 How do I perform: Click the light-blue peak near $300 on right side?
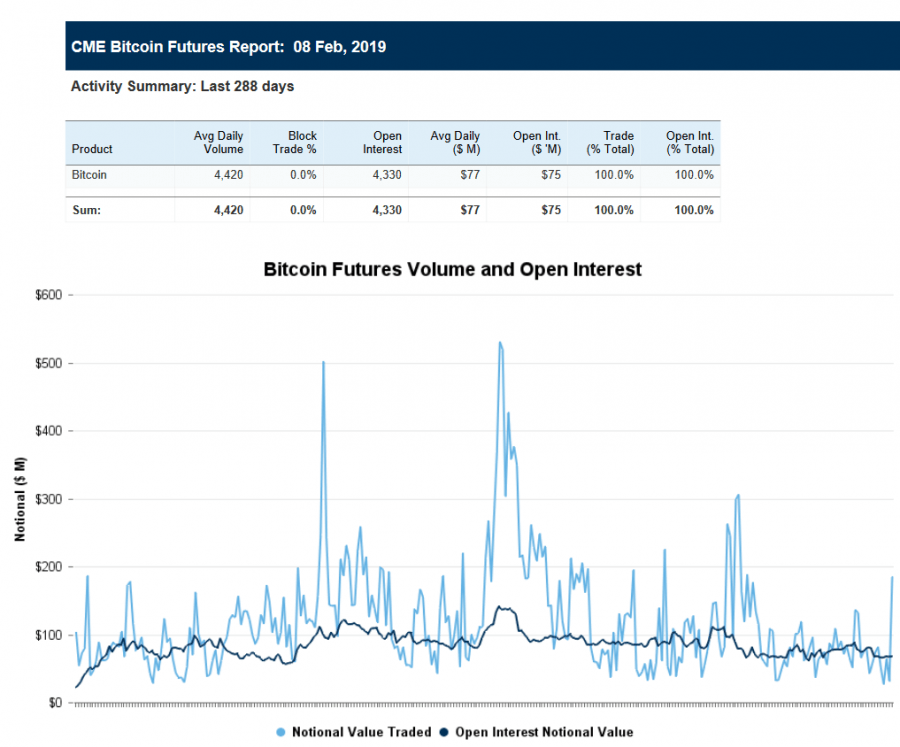(x=738, y=496)
